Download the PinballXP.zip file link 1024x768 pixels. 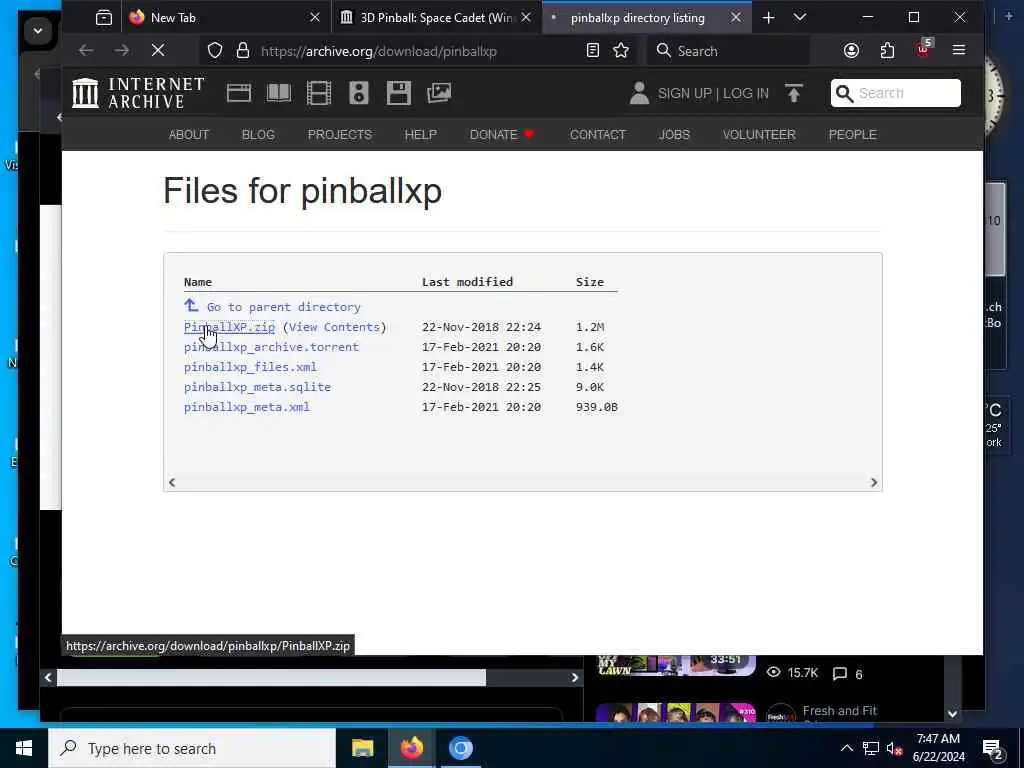[229, 327]
